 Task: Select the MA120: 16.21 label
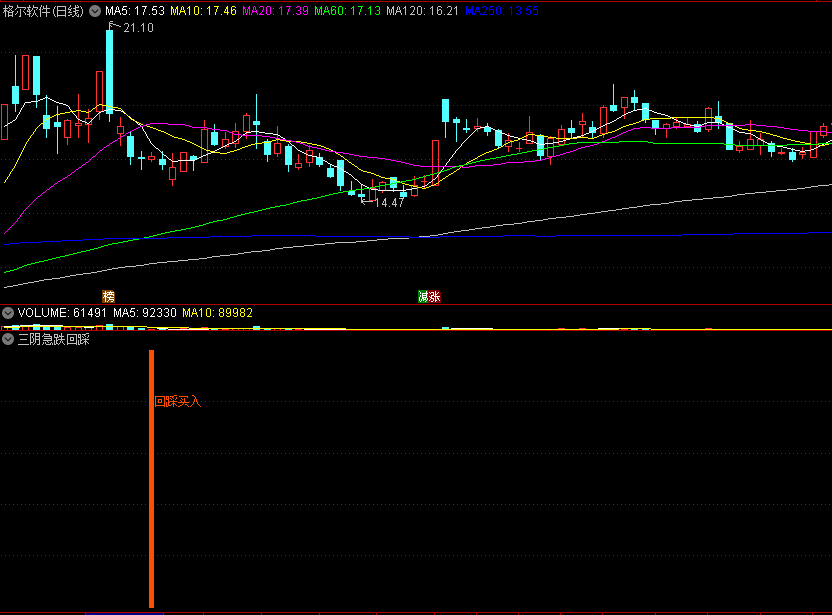(422, 11)
